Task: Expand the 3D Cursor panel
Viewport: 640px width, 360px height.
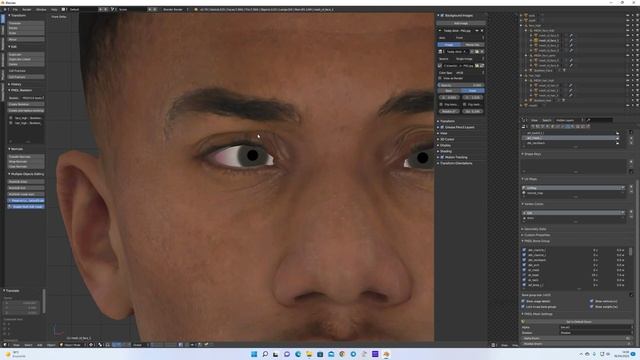Action: [x=446, y=139]
